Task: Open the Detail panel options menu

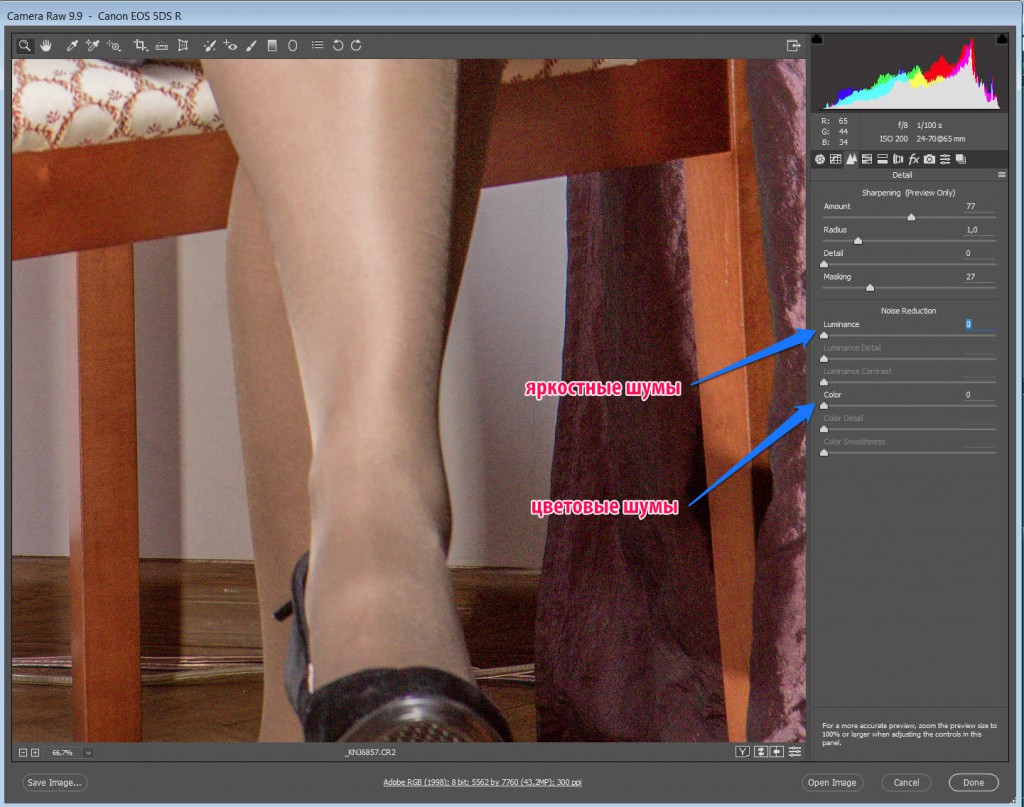Action: point(1001,174)
